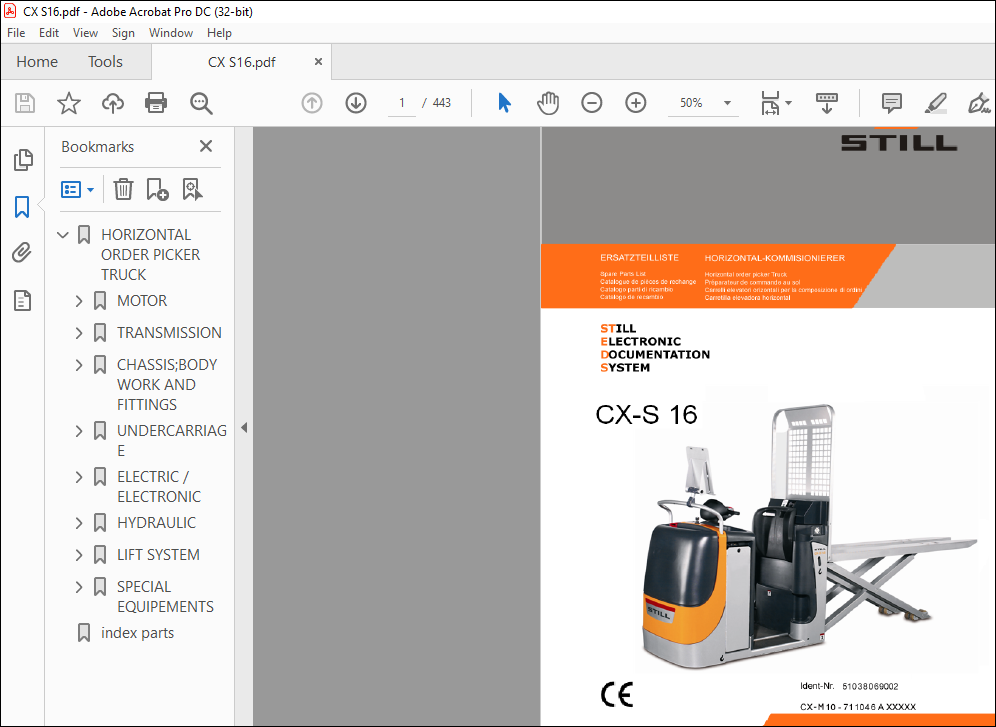Open the Attachments paperclip panel
996x727 pixels.
click(22, 253)
